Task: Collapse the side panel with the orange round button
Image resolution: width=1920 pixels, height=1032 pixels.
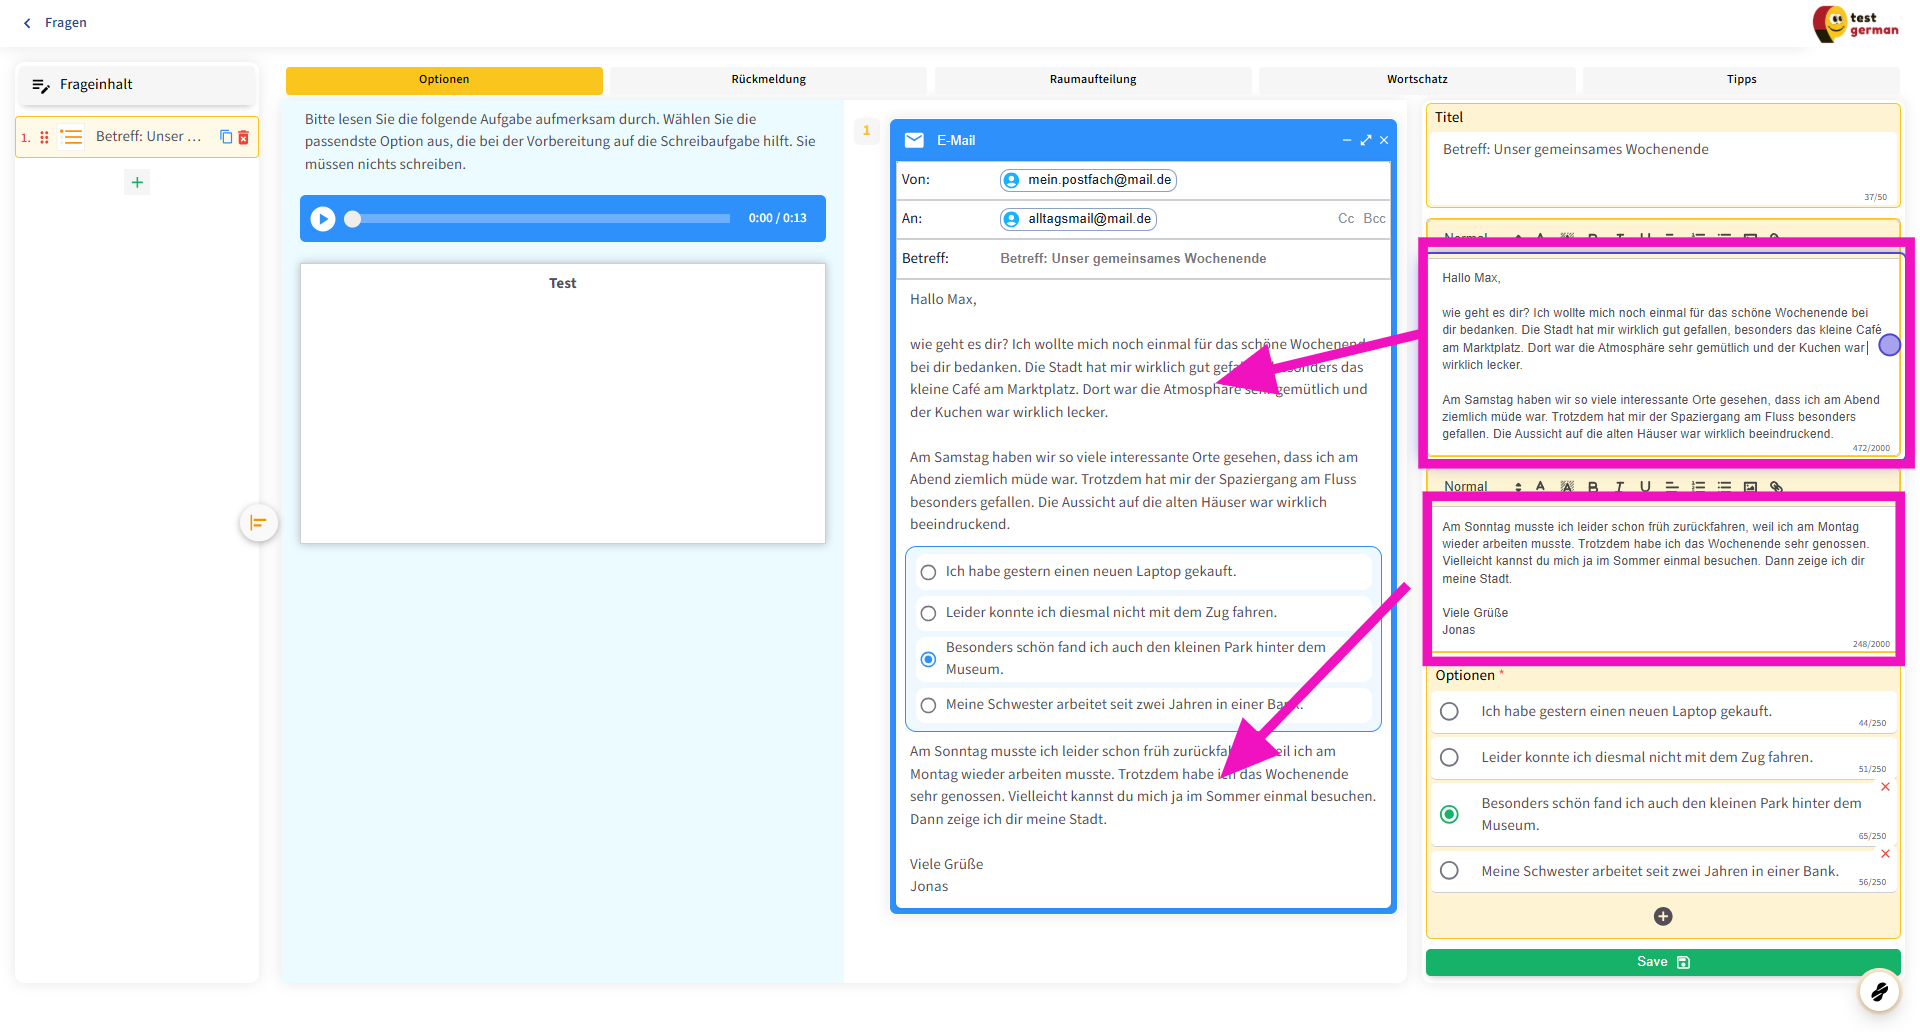Action: coord(259,523)
